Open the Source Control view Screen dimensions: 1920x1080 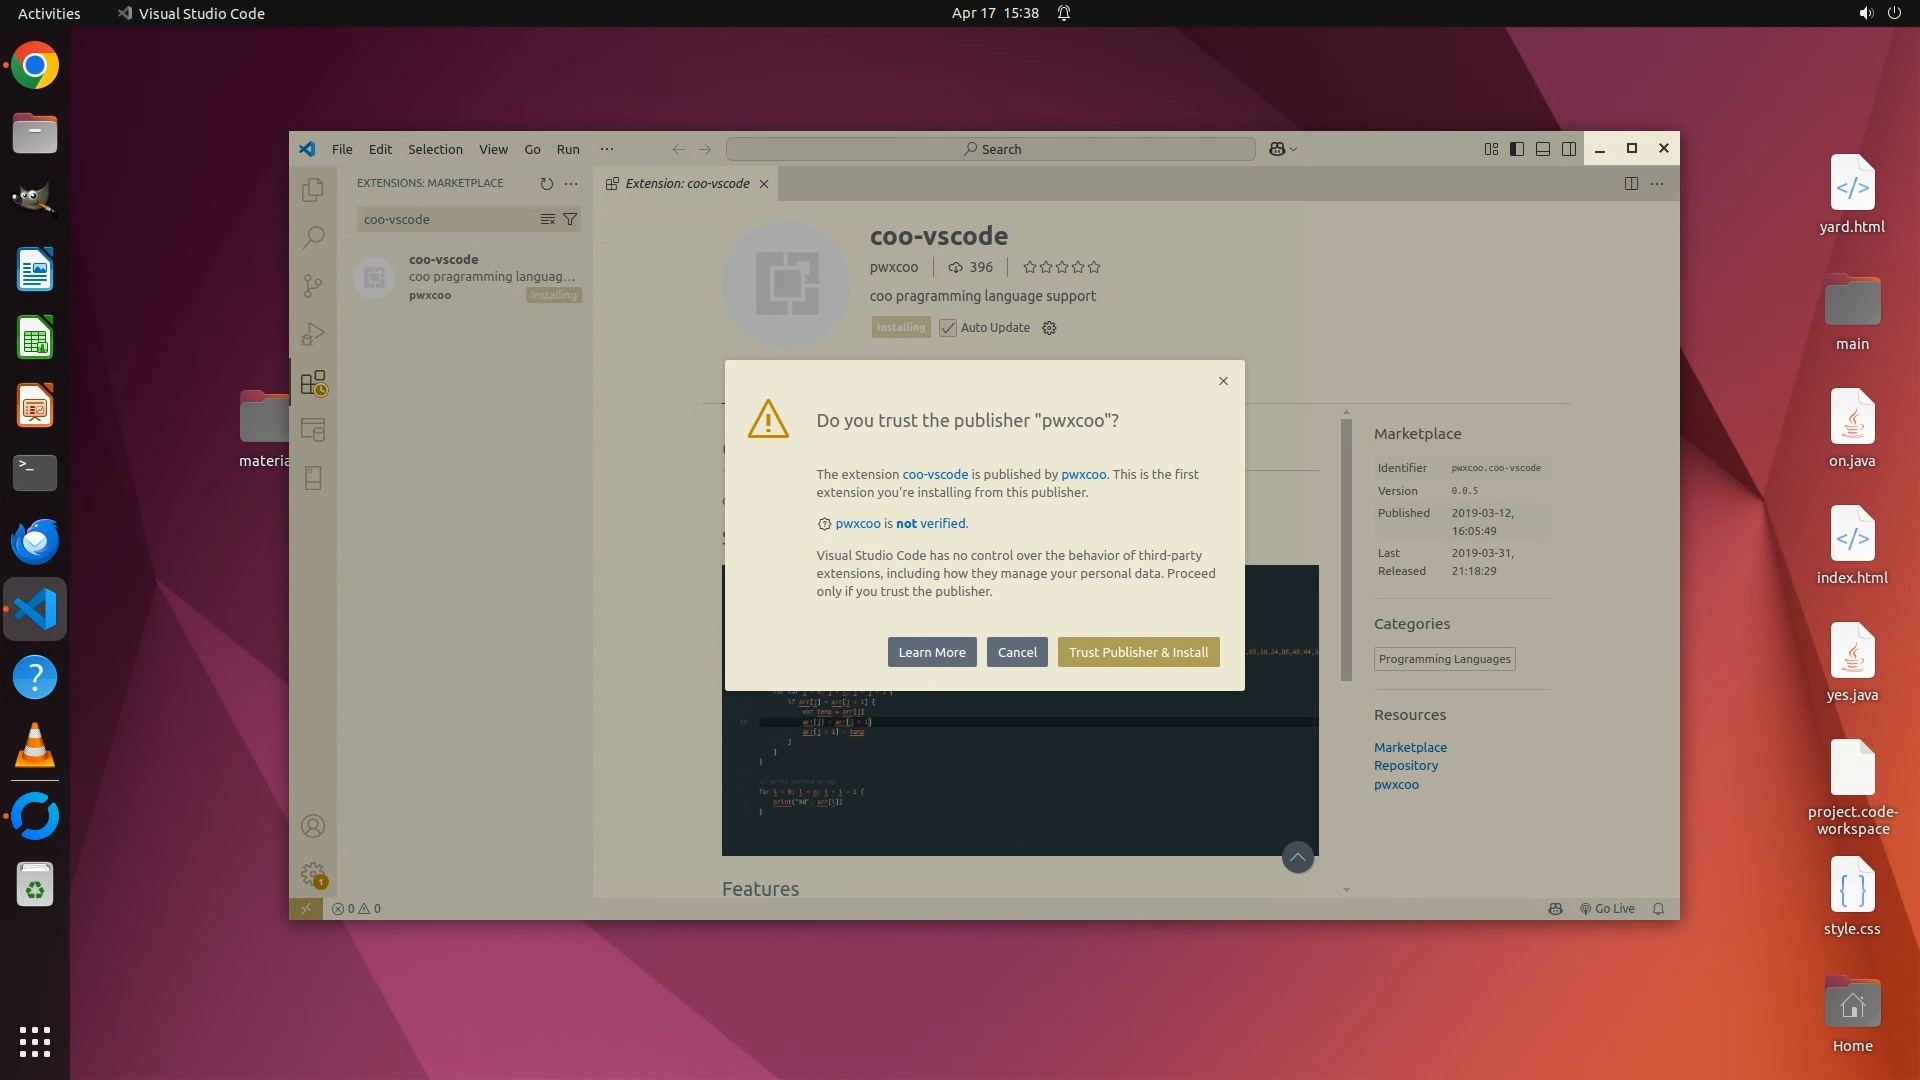point(313,286)
